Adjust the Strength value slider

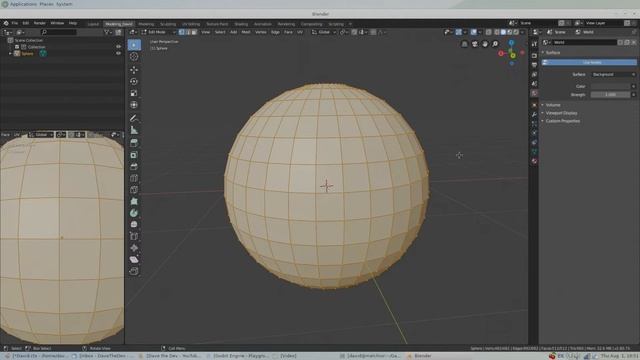(x=611, y=95)
